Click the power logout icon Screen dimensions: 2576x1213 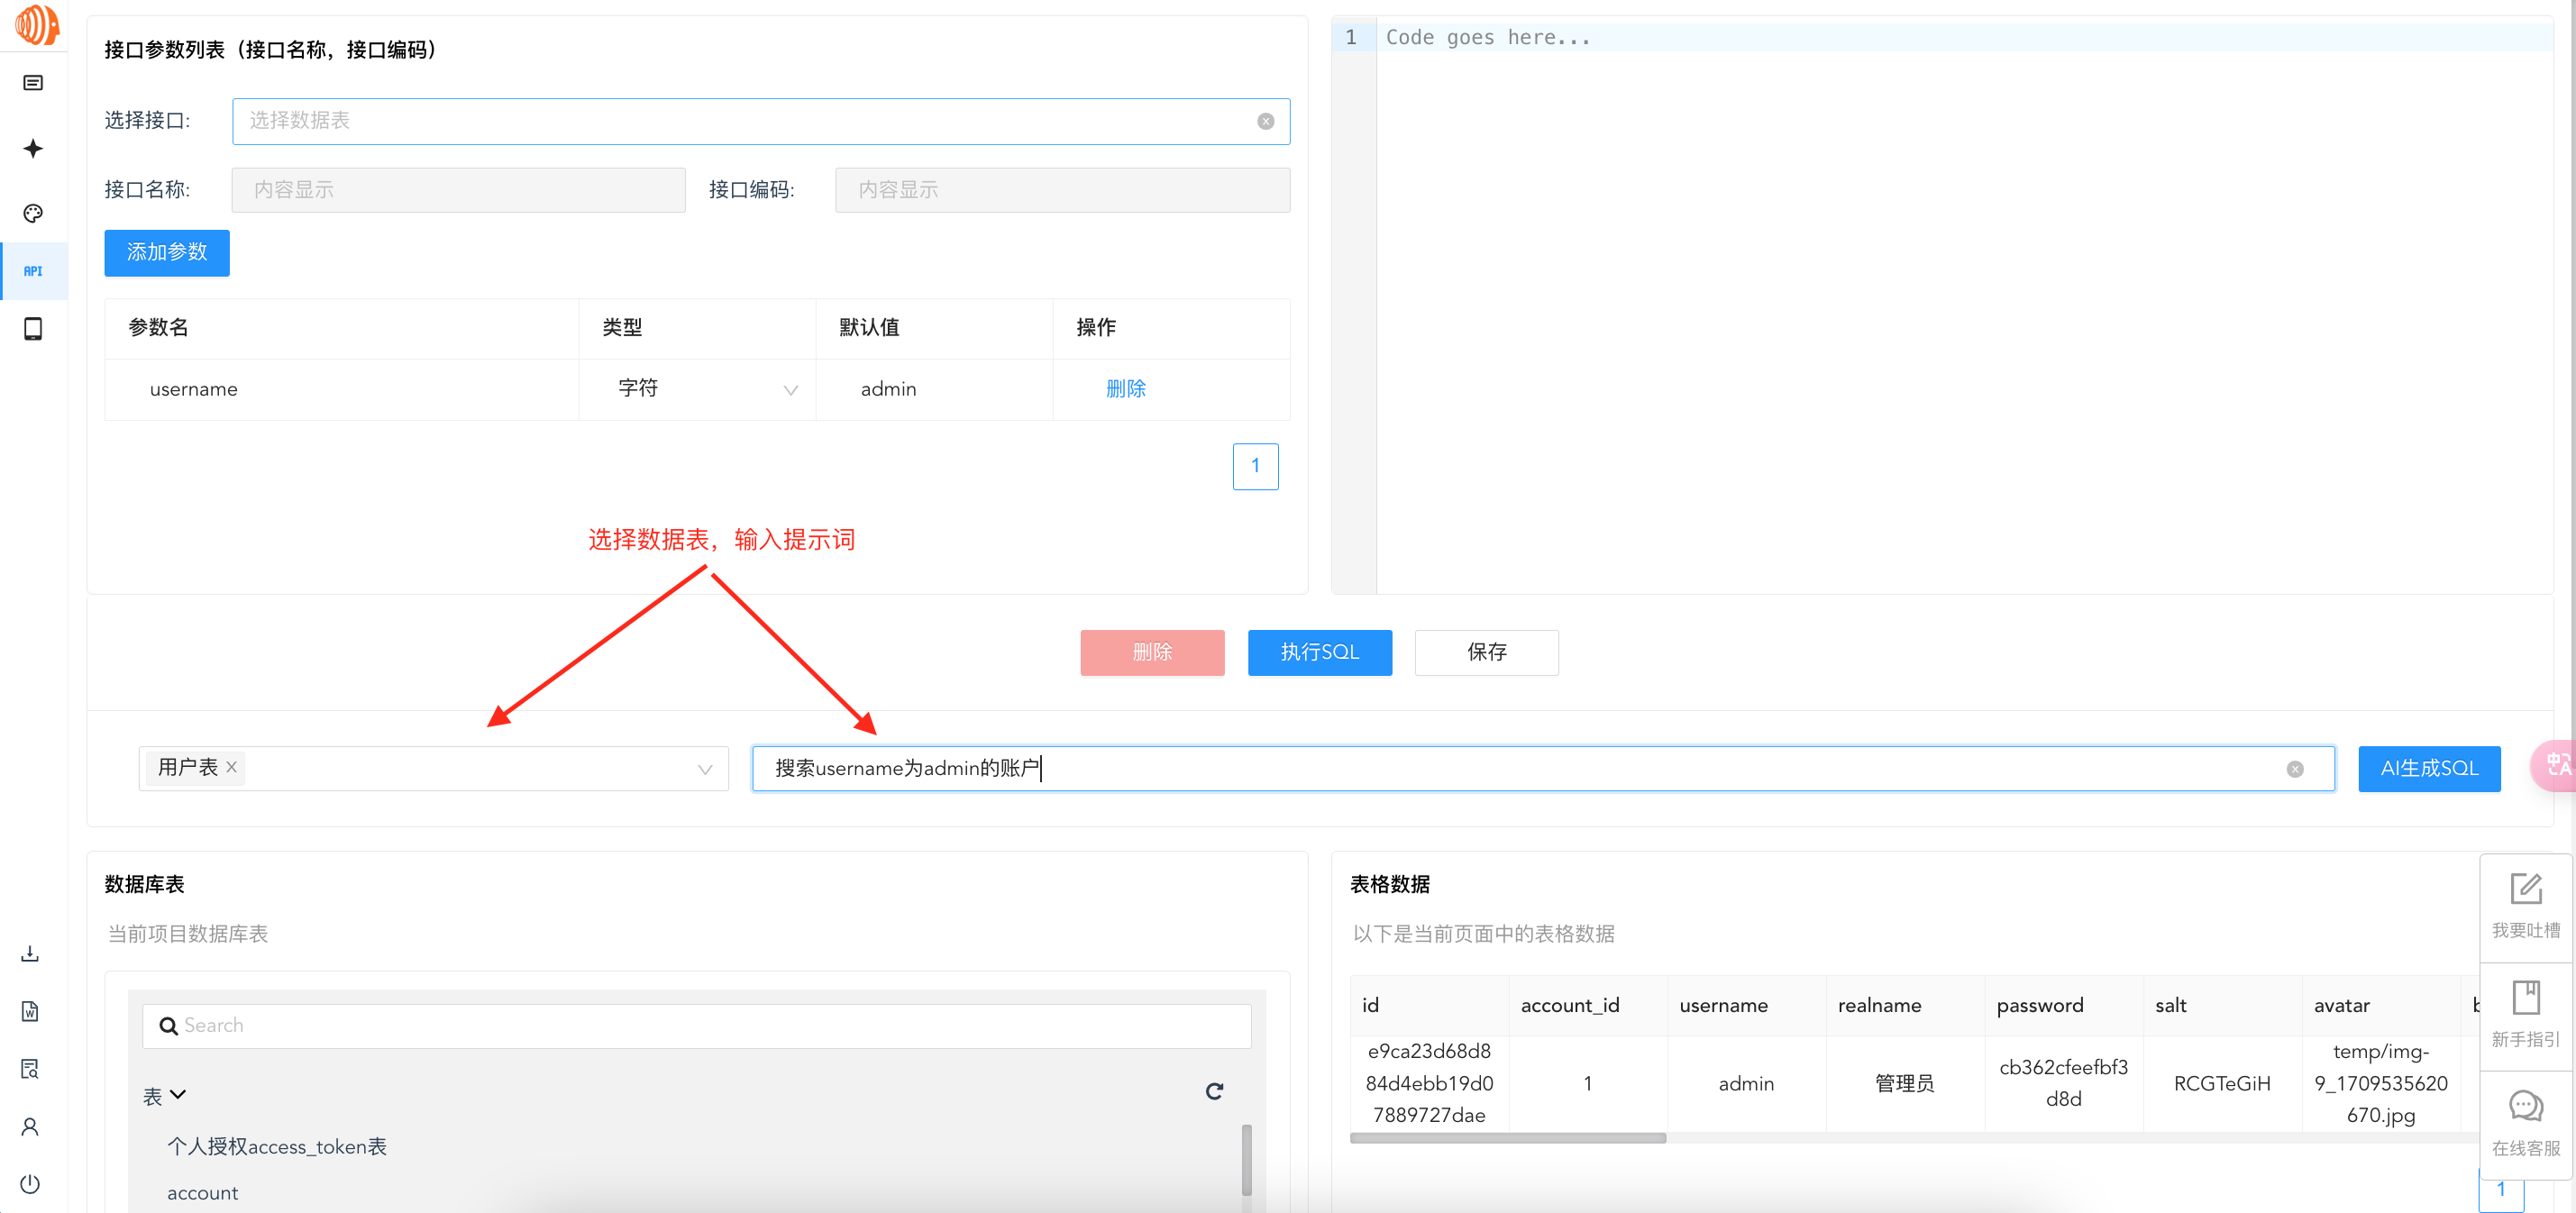pos(30,1184)
